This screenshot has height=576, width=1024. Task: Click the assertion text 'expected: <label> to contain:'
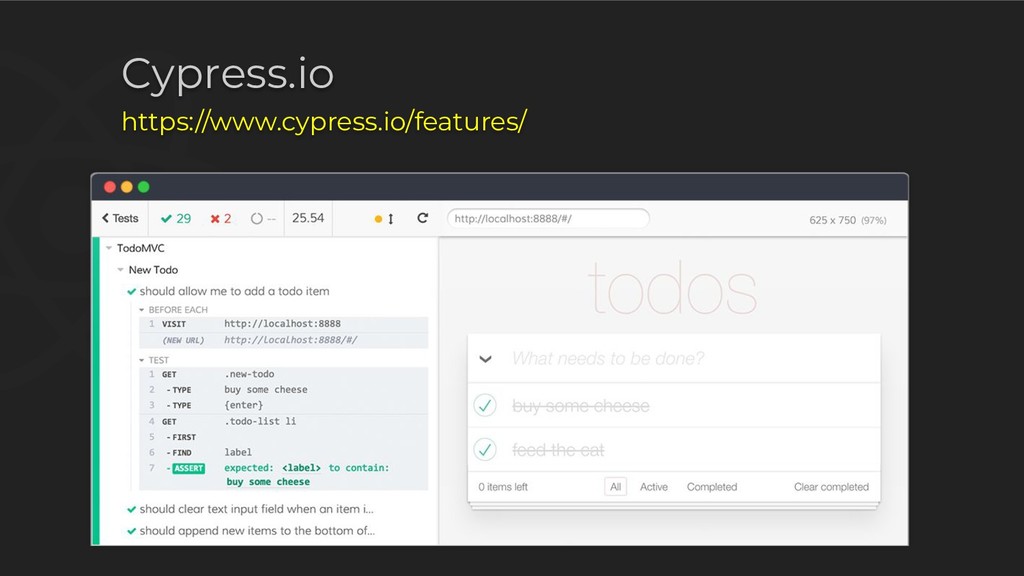(x=306, y=468)
